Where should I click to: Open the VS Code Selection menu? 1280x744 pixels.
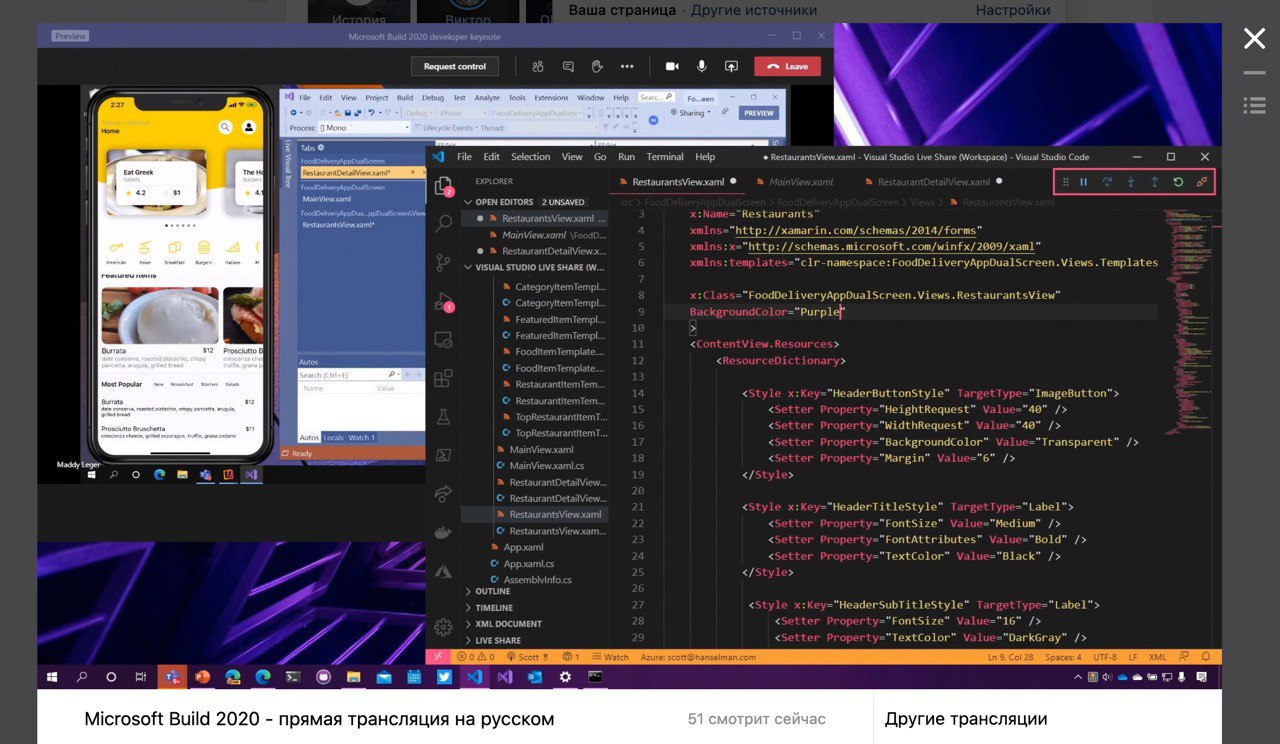[530, 157]
